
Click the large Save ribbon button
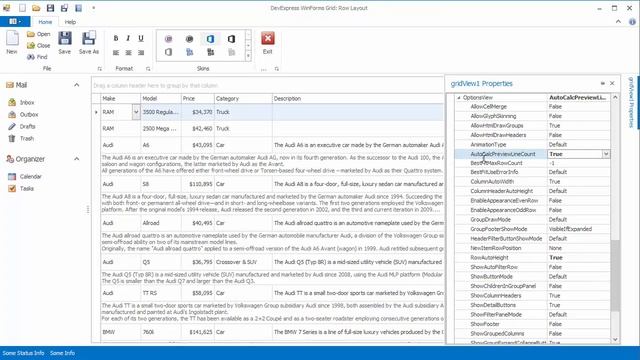[x=64, y=42]
